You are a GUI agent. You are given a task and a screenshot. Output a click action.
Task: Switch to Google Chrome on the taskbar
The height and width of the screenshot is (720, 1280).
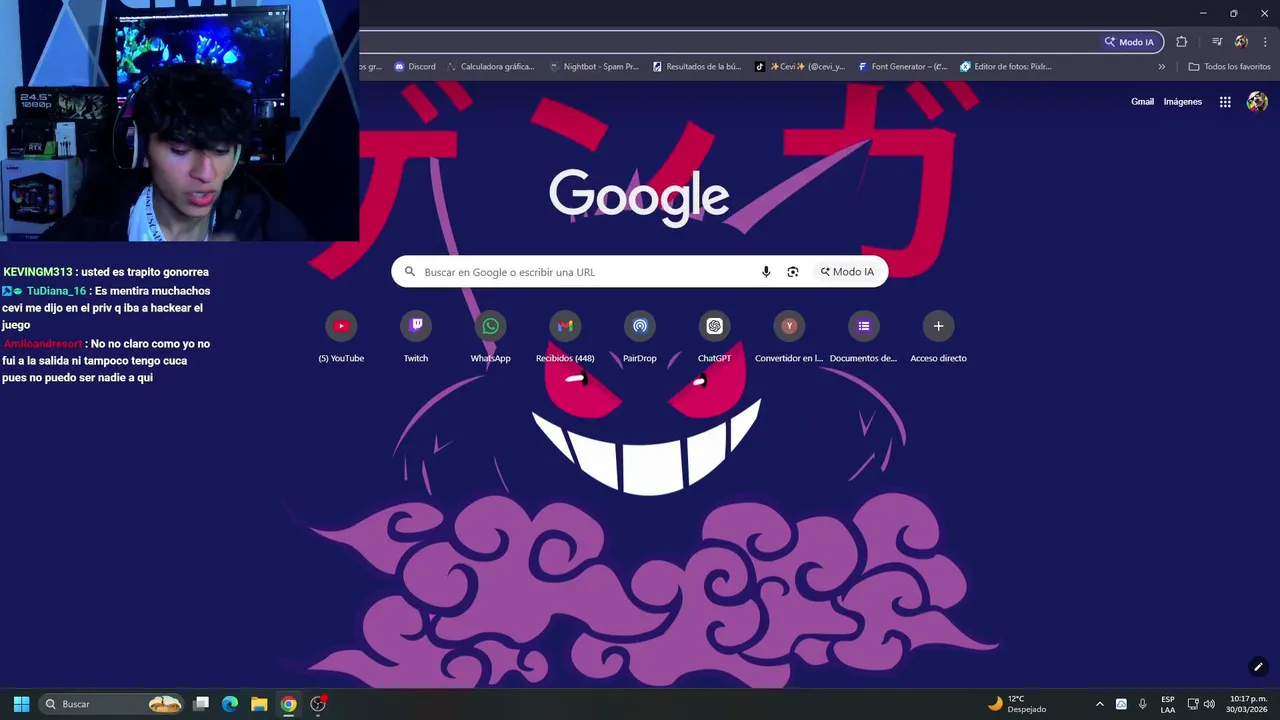288,704
